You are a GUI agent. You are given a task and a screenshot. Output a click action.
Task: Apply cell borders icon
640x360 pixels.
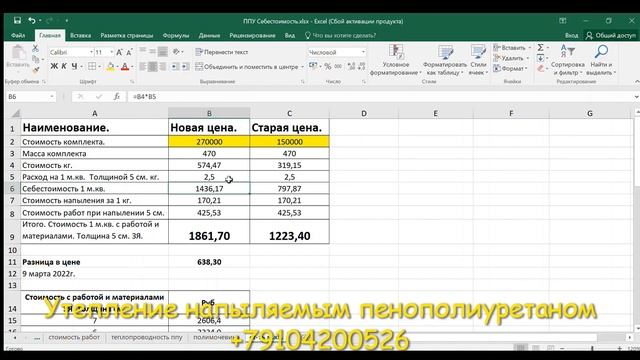coord(92,66)
